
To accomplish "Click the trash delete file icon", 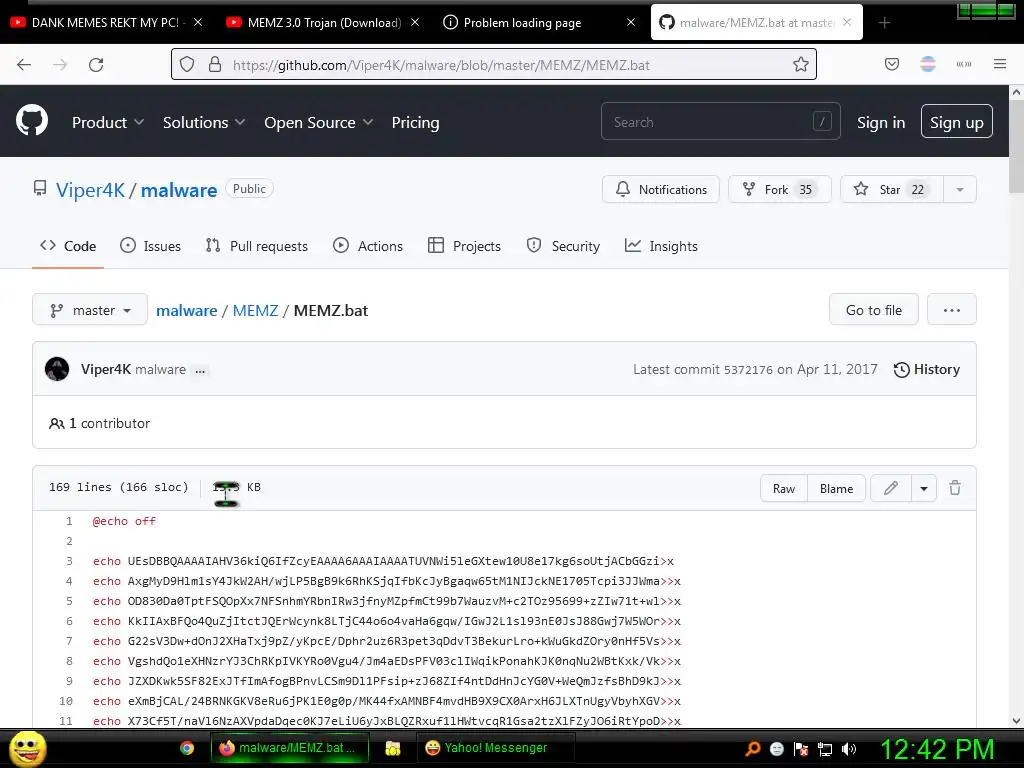I will tap(955, 488).
